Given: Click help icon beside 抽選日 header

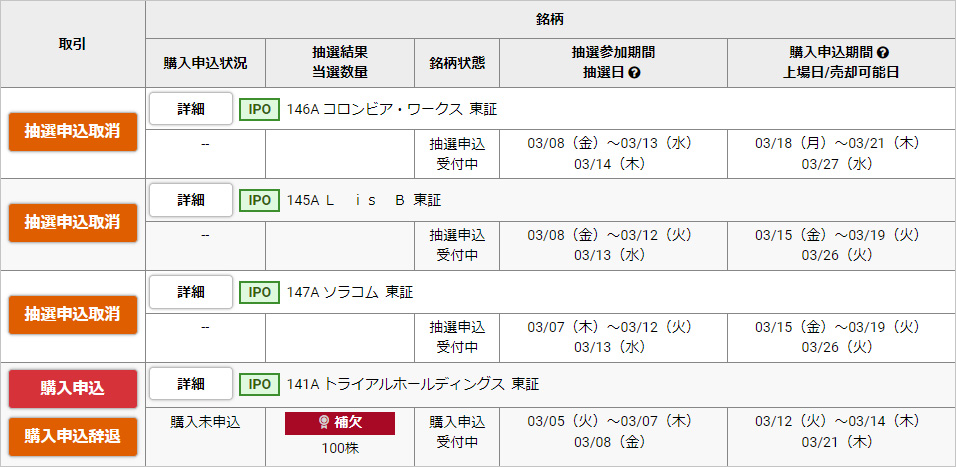Looking at the screenshot, I should [x=634, y=73].
